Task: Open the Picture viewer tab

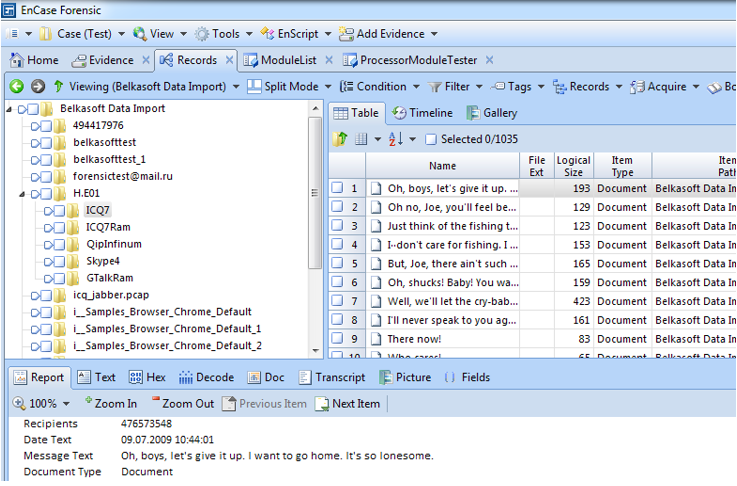Action: [405, 377]
